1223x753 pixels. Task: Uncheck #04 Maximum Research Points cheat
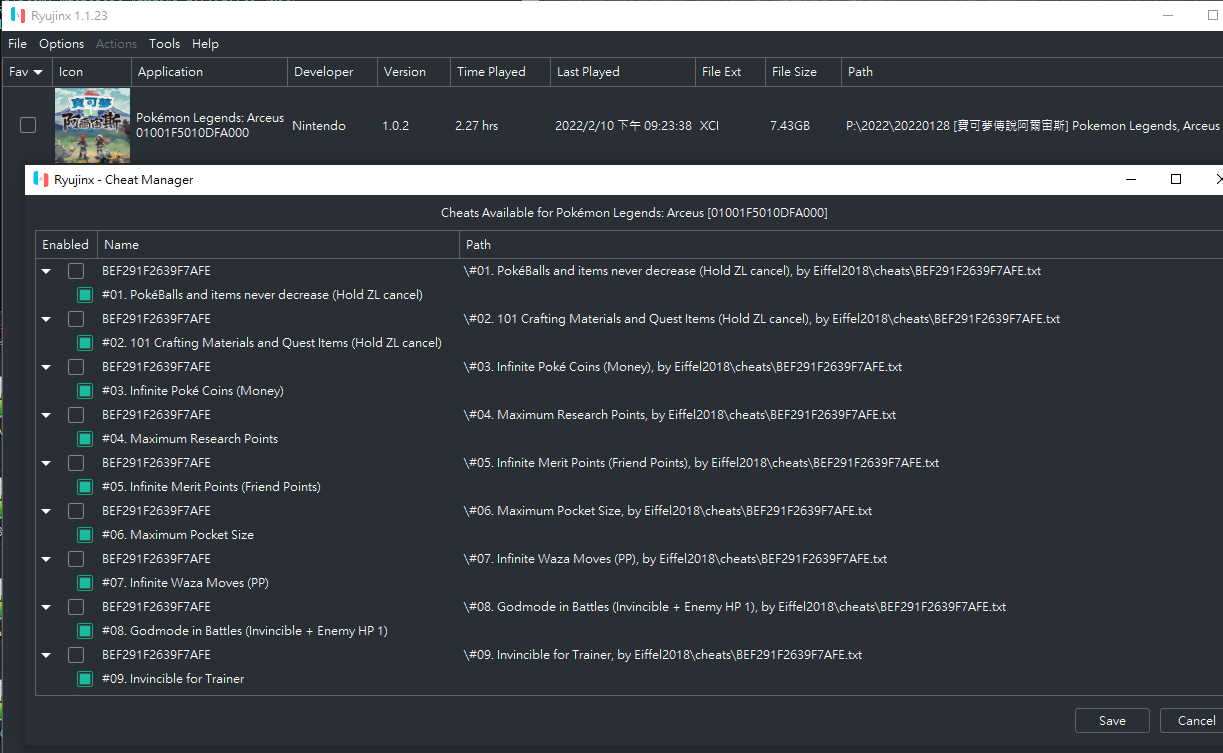tap(85, 439)
